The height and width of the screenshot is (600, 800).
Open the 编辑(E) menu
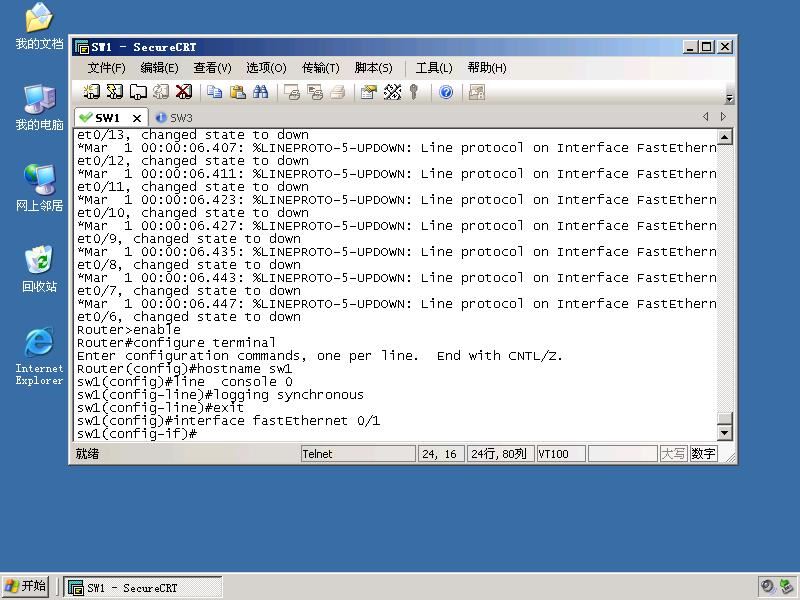(159, 68)
